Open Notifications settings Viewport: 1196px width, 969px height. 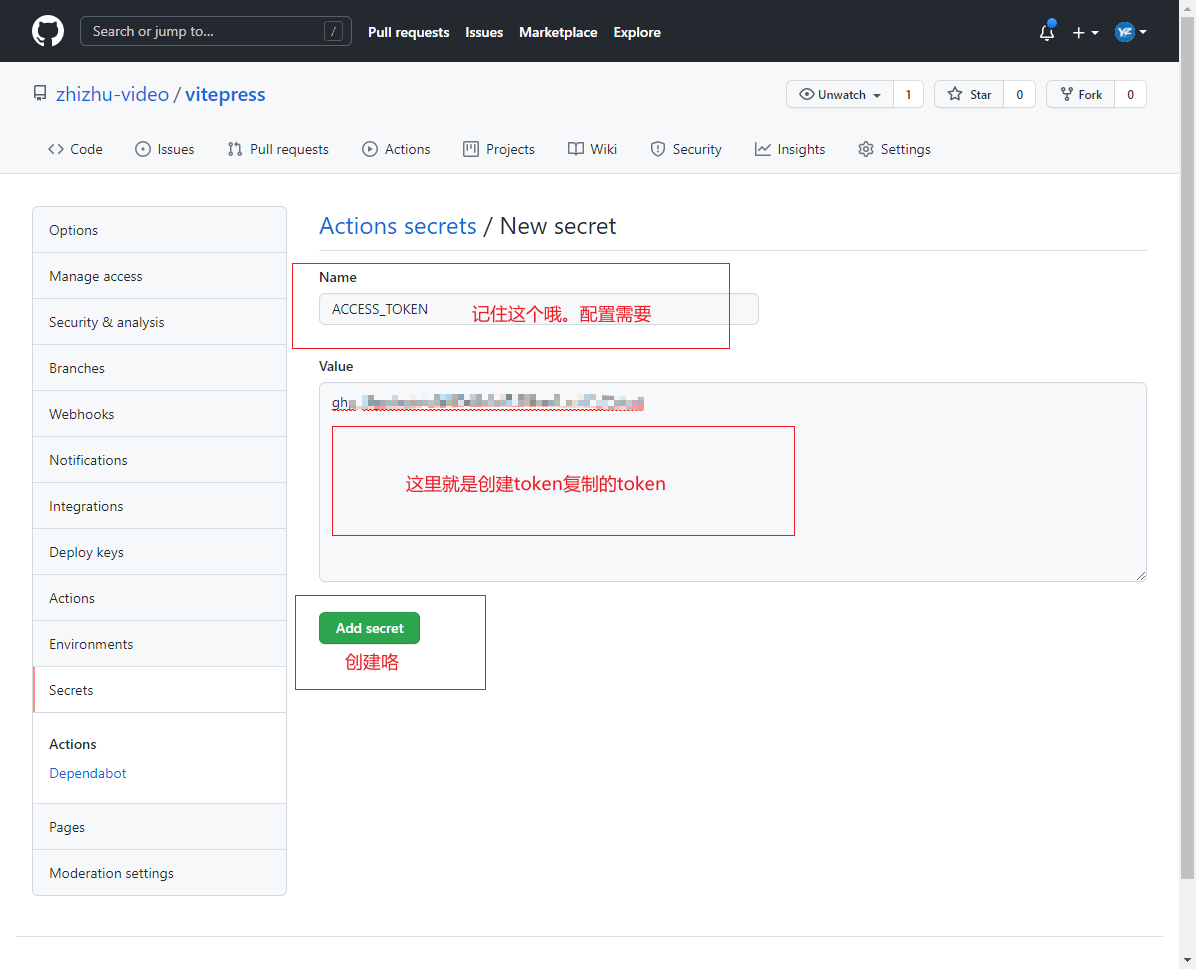click(x=159, y=460)
